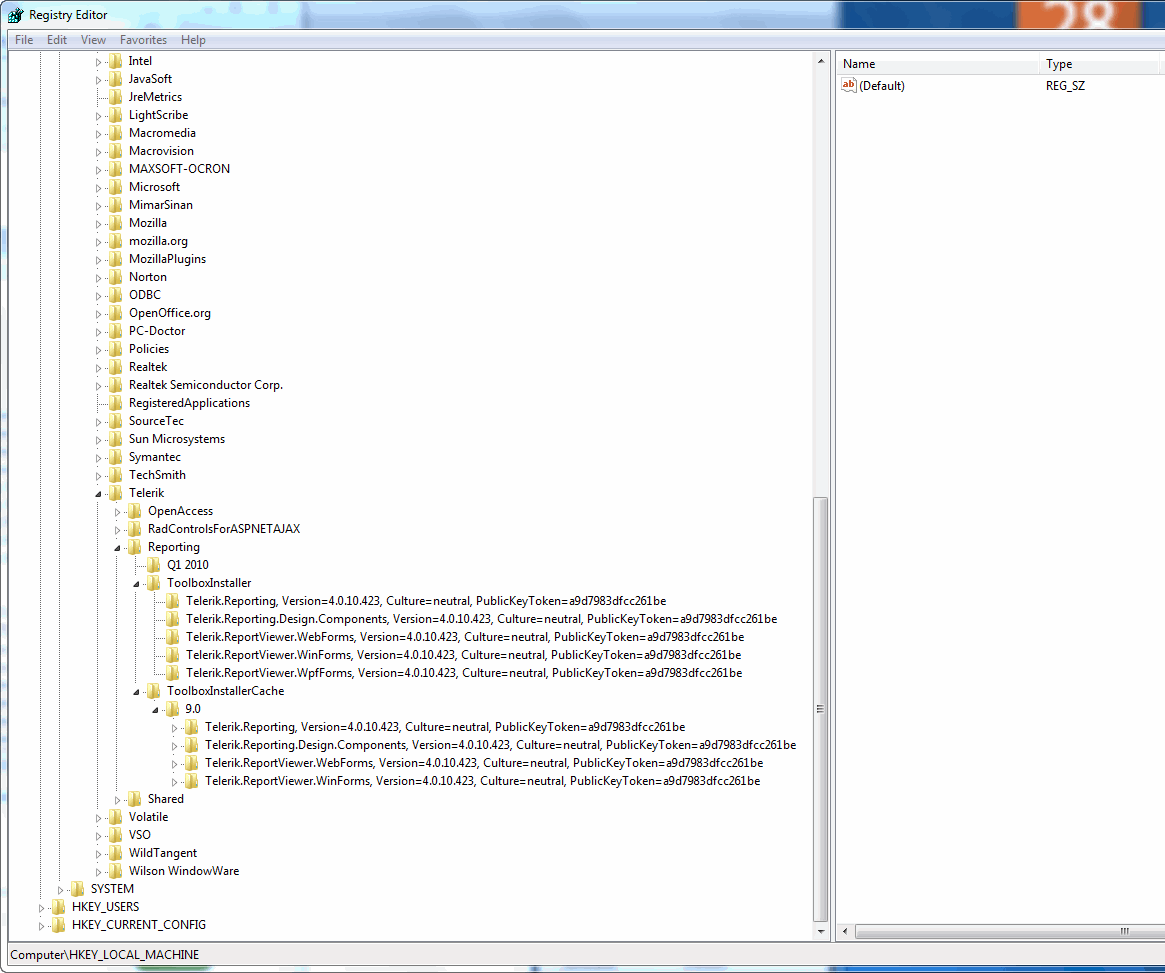Select the PC-Doctor key

coord(157,331)
